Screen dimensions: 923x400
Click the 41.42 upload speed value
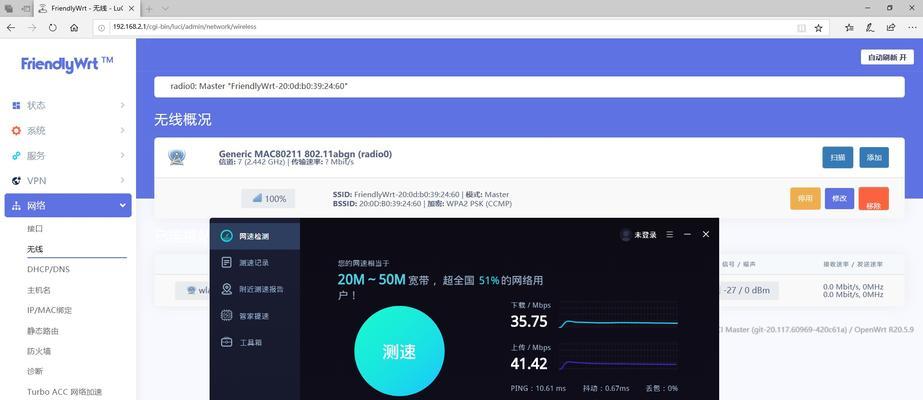tap(529, 364)
